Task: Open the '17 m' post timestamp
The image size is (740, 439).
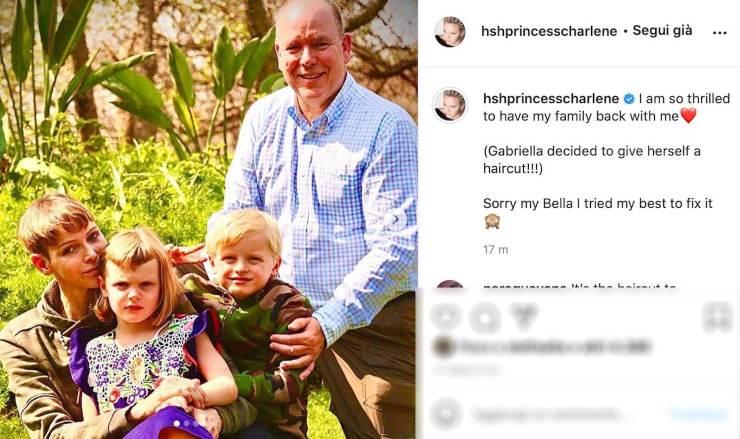Action: point(496,250)
